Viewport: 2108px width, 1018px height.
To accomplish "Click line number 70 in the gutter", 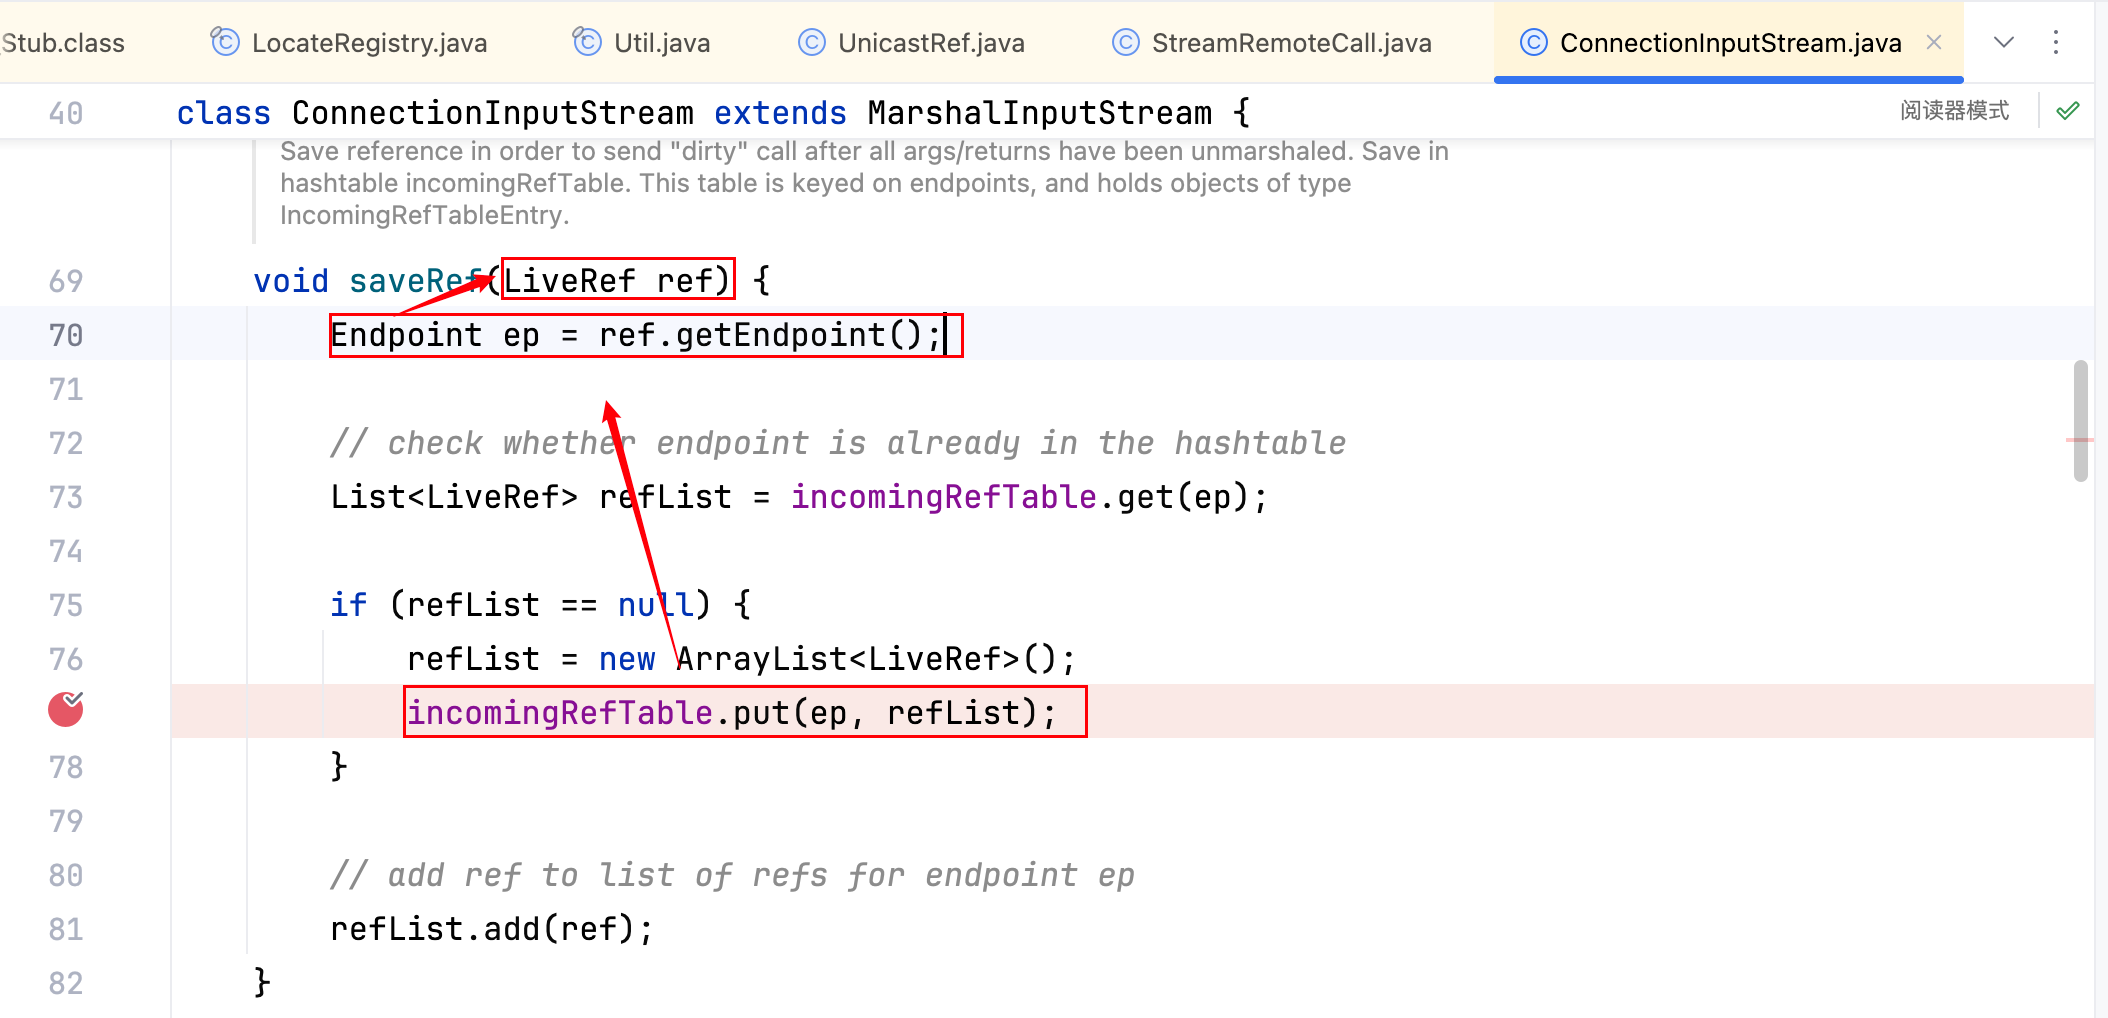I will pyautogui.click(x=66, y=335).
